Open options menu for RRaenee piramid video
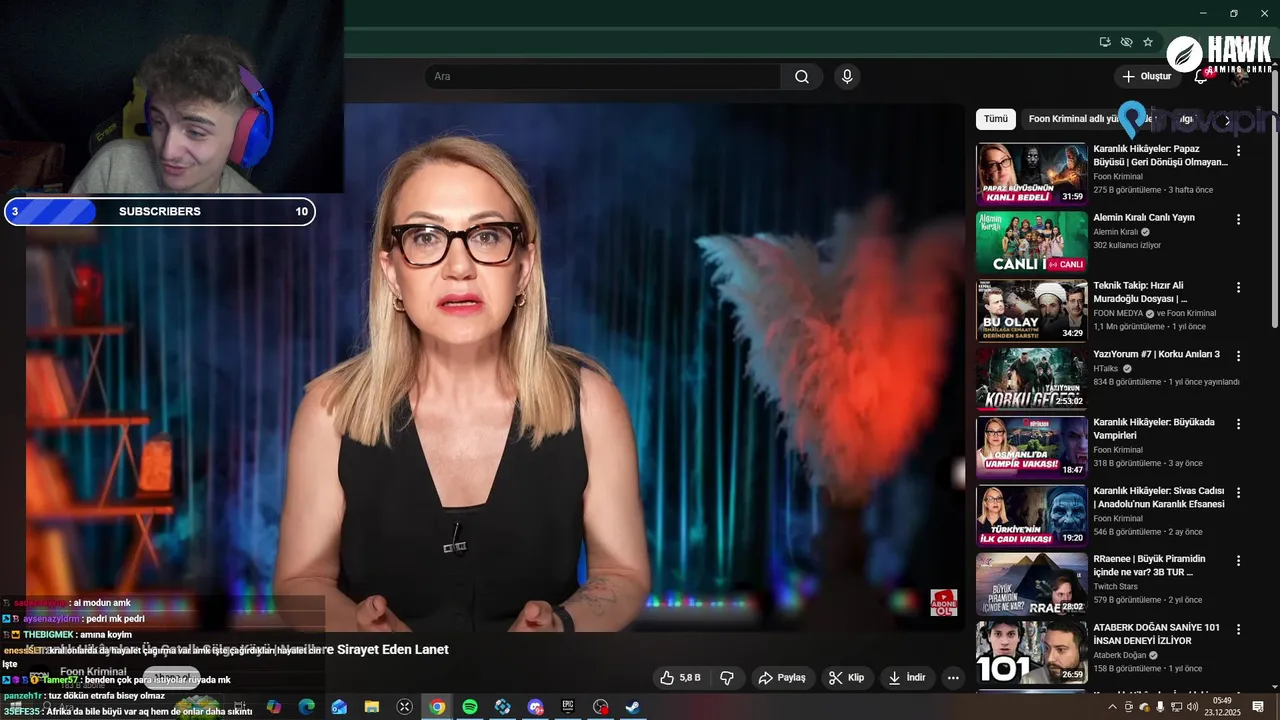The image size is (1280, 720). [1238, 561]
